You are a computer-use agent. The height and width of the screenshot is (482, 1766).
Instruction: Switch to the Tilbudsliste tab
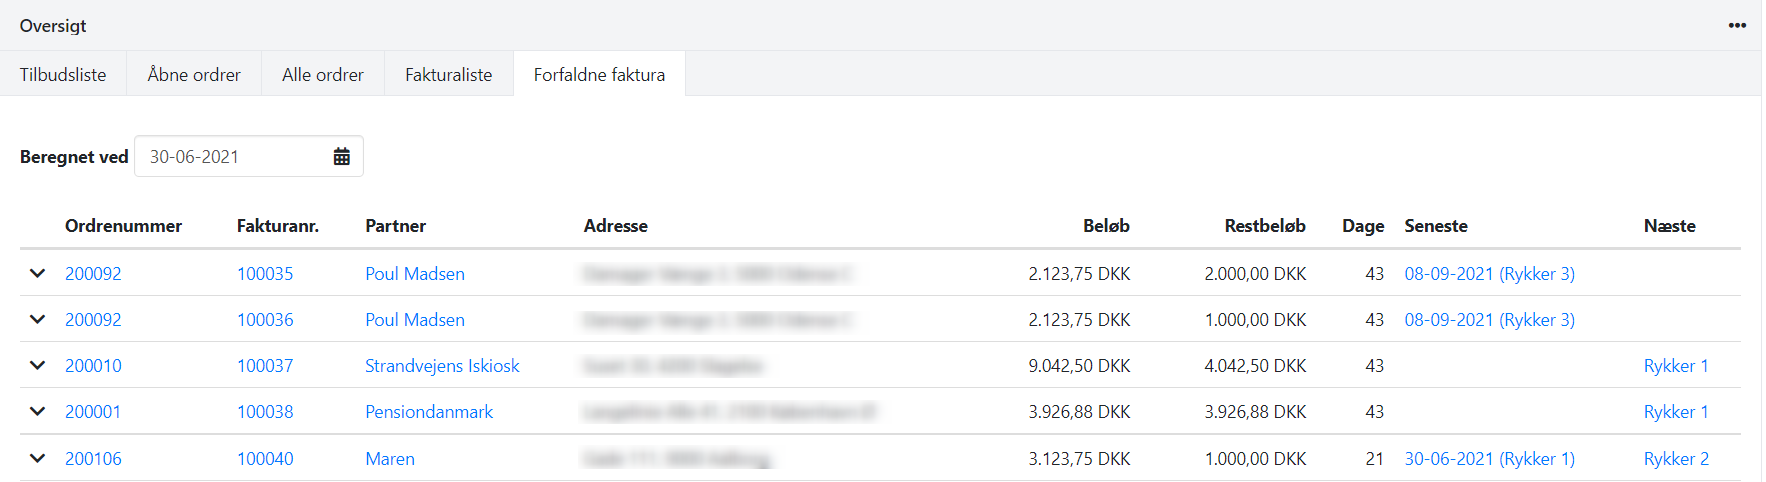[x=63, y=75]
